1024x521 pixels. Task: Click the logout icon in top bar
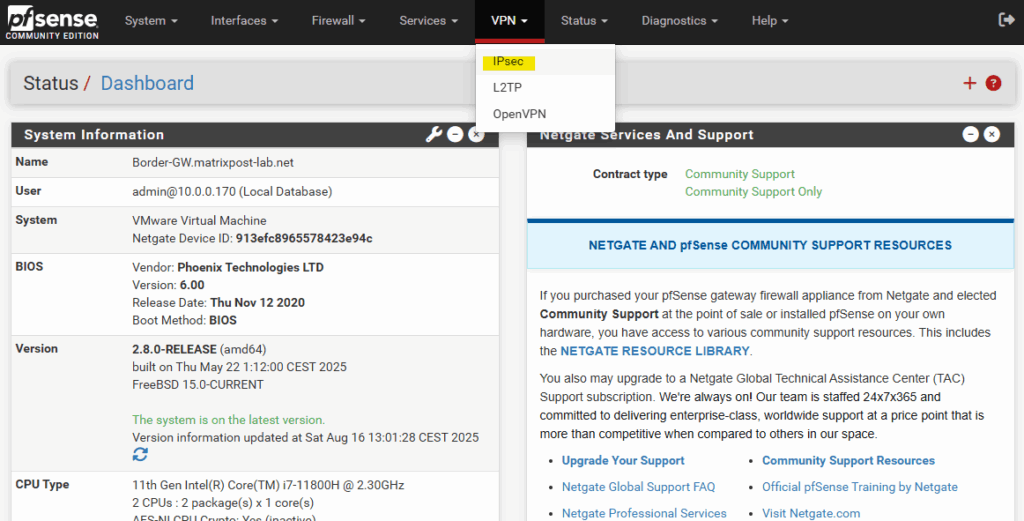click(x=1006, y=20)
